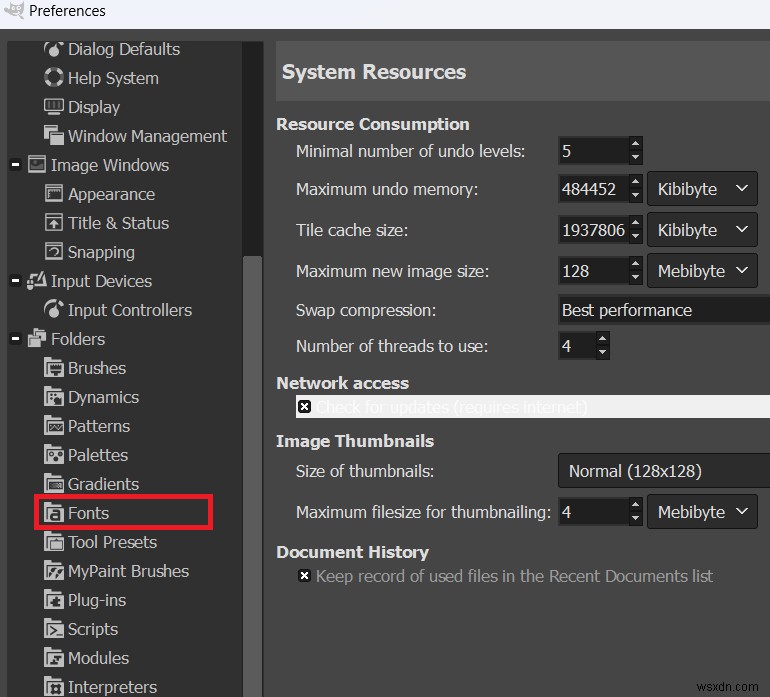The width and height of the screenshot is (770, 697).
Task: Increase number of threads to use
Action: point(603,339)
